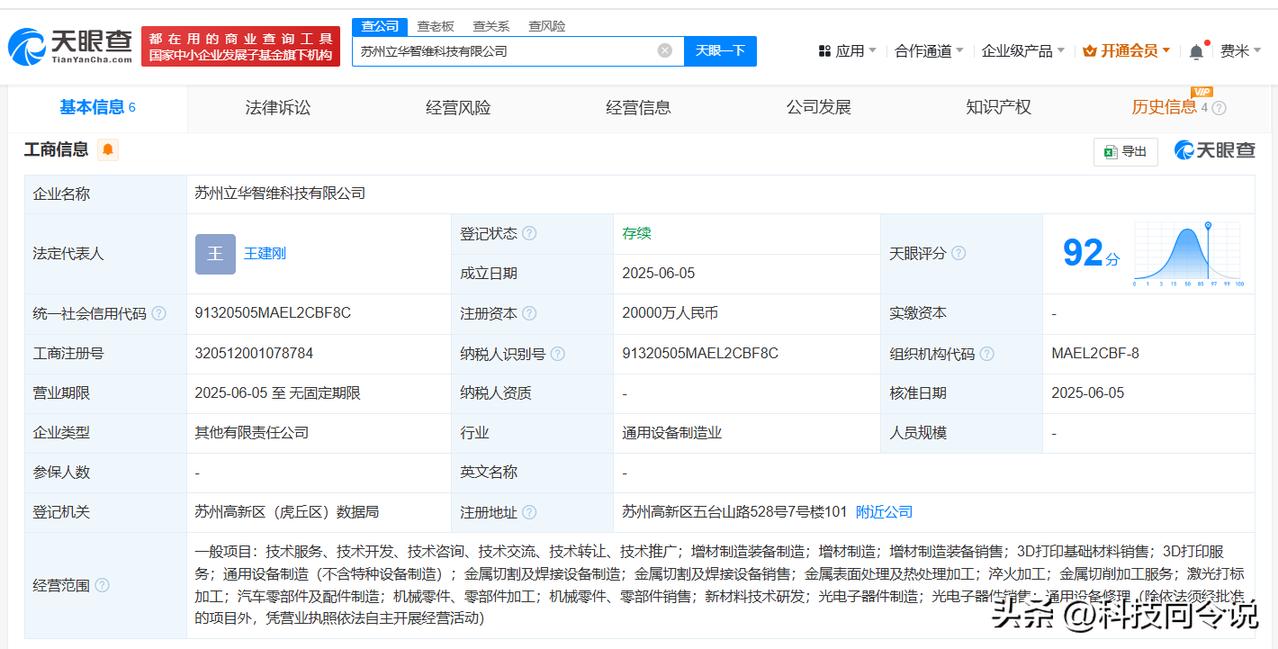Click the 导出 export button

coord(1126,151)
